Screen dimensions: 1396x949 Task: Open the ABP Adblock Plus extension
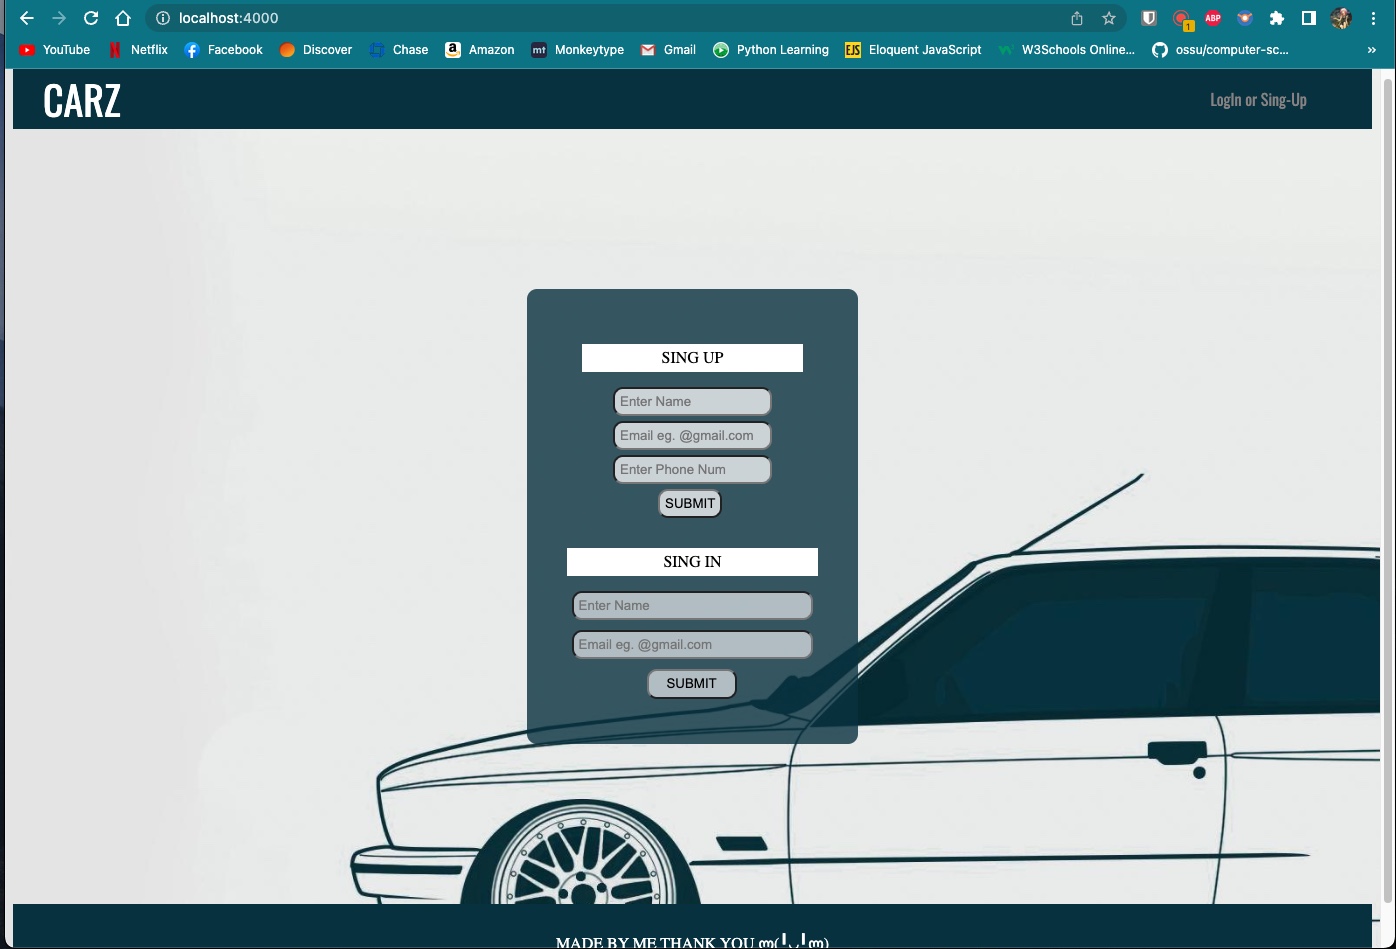(x=1213, y=18)
